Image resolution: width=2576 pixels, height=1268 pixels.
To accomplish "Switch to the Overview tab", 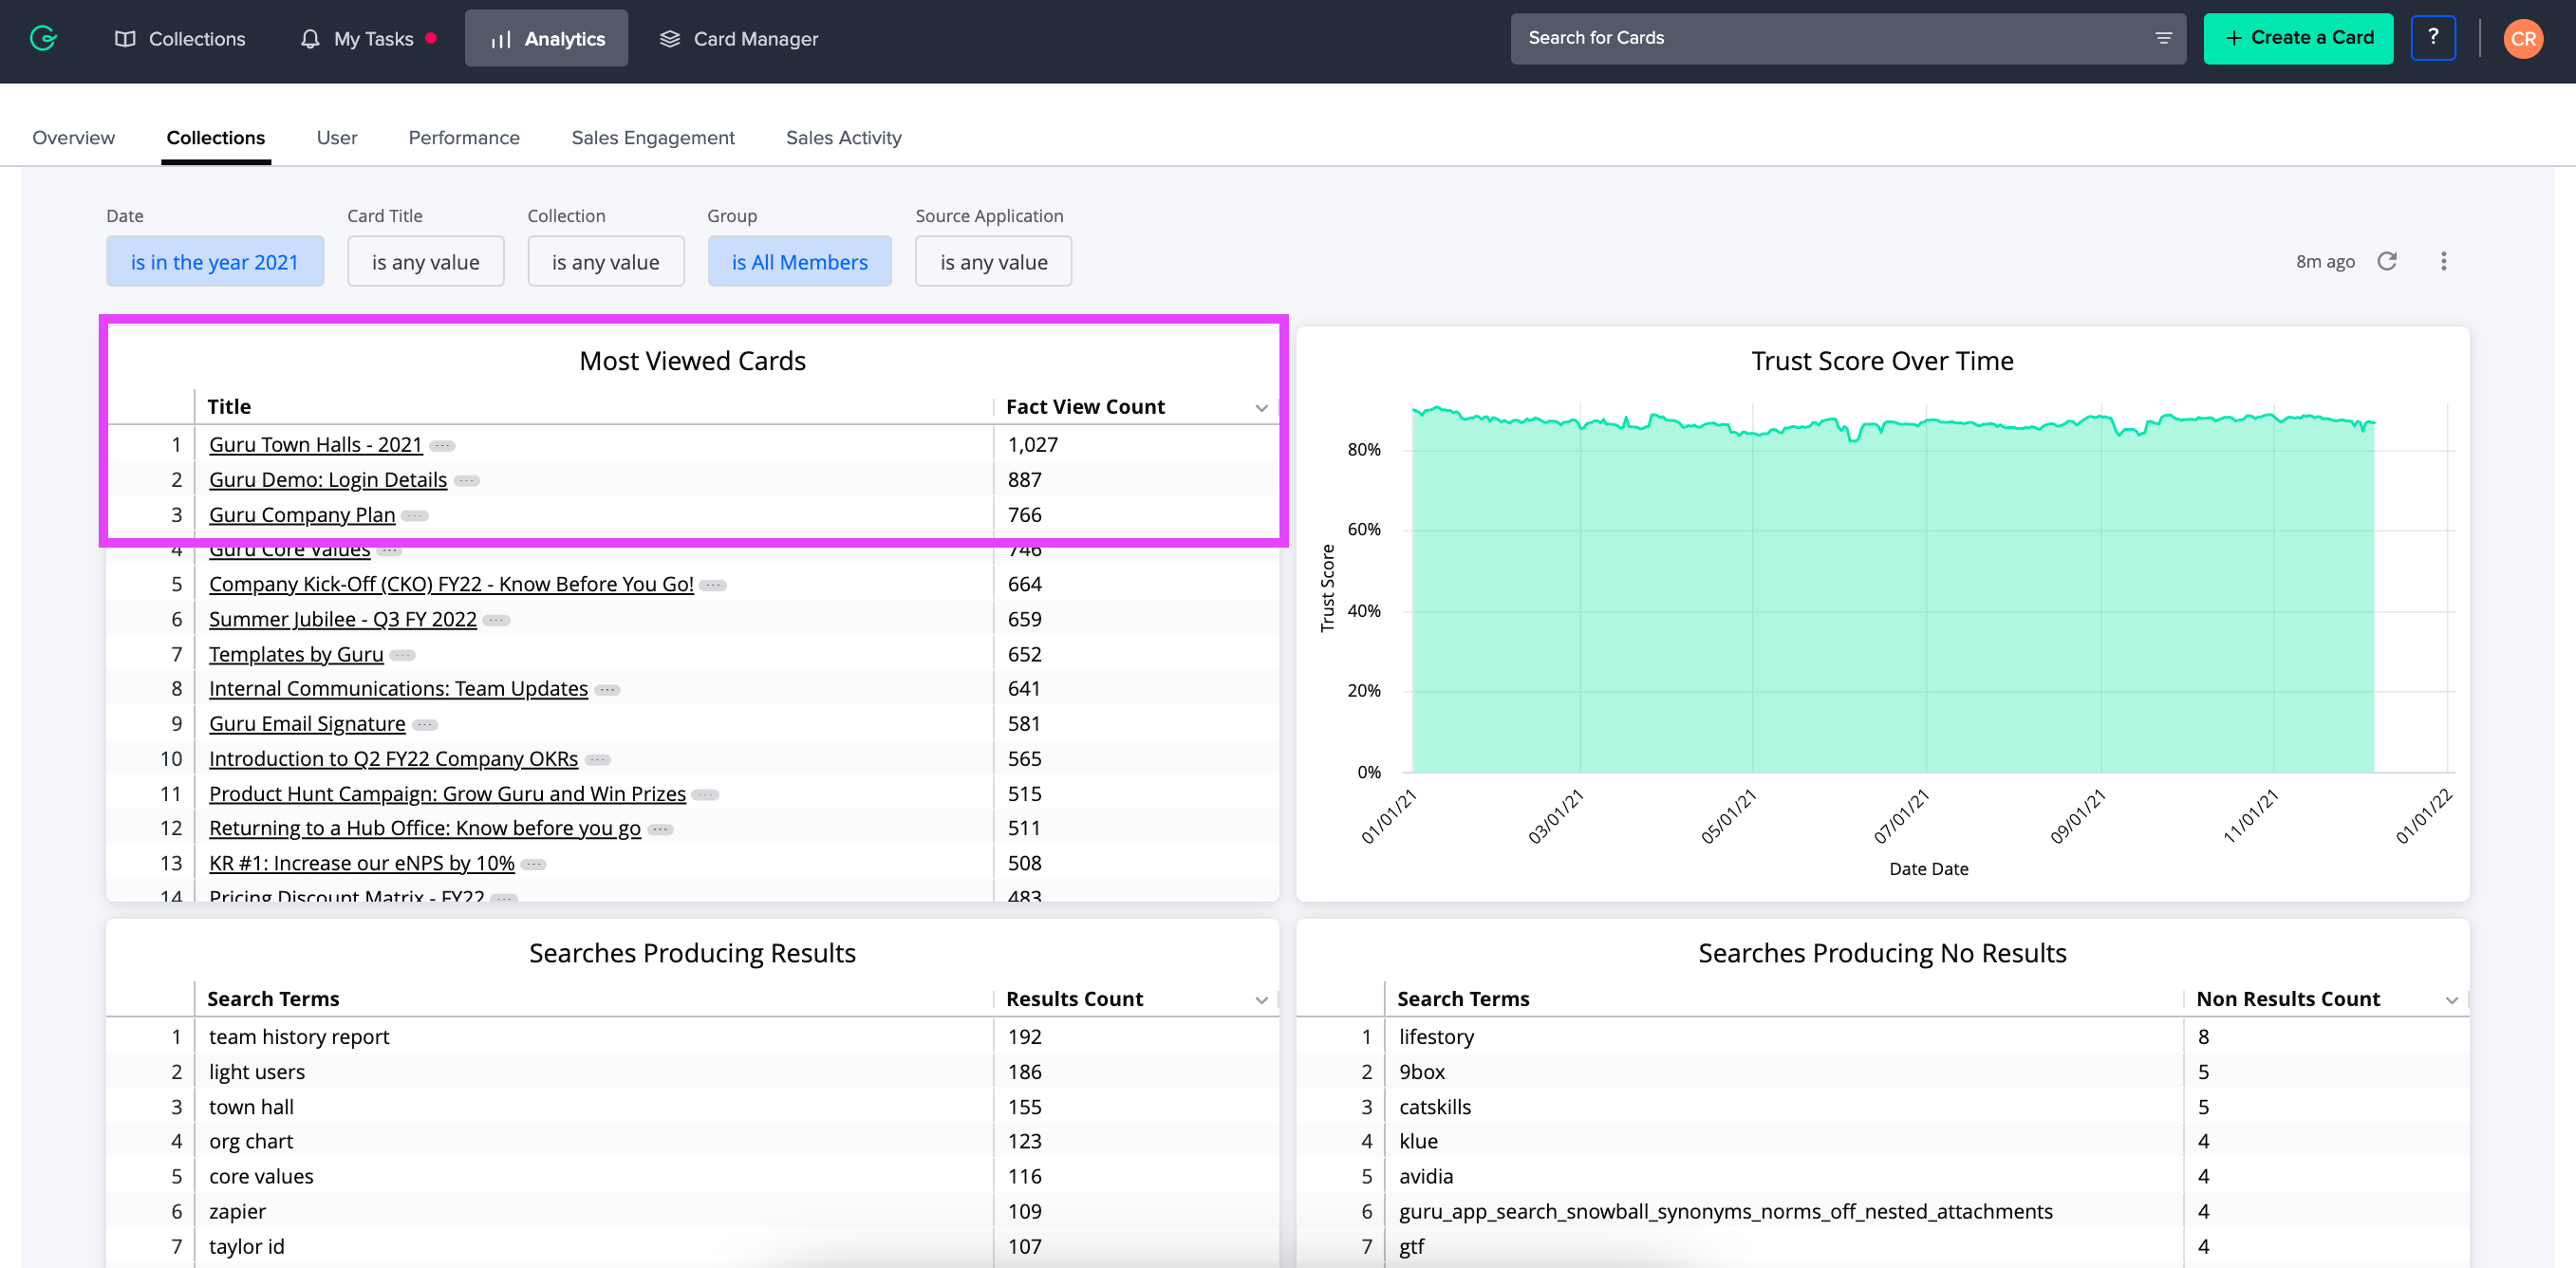I will point(73,137).
